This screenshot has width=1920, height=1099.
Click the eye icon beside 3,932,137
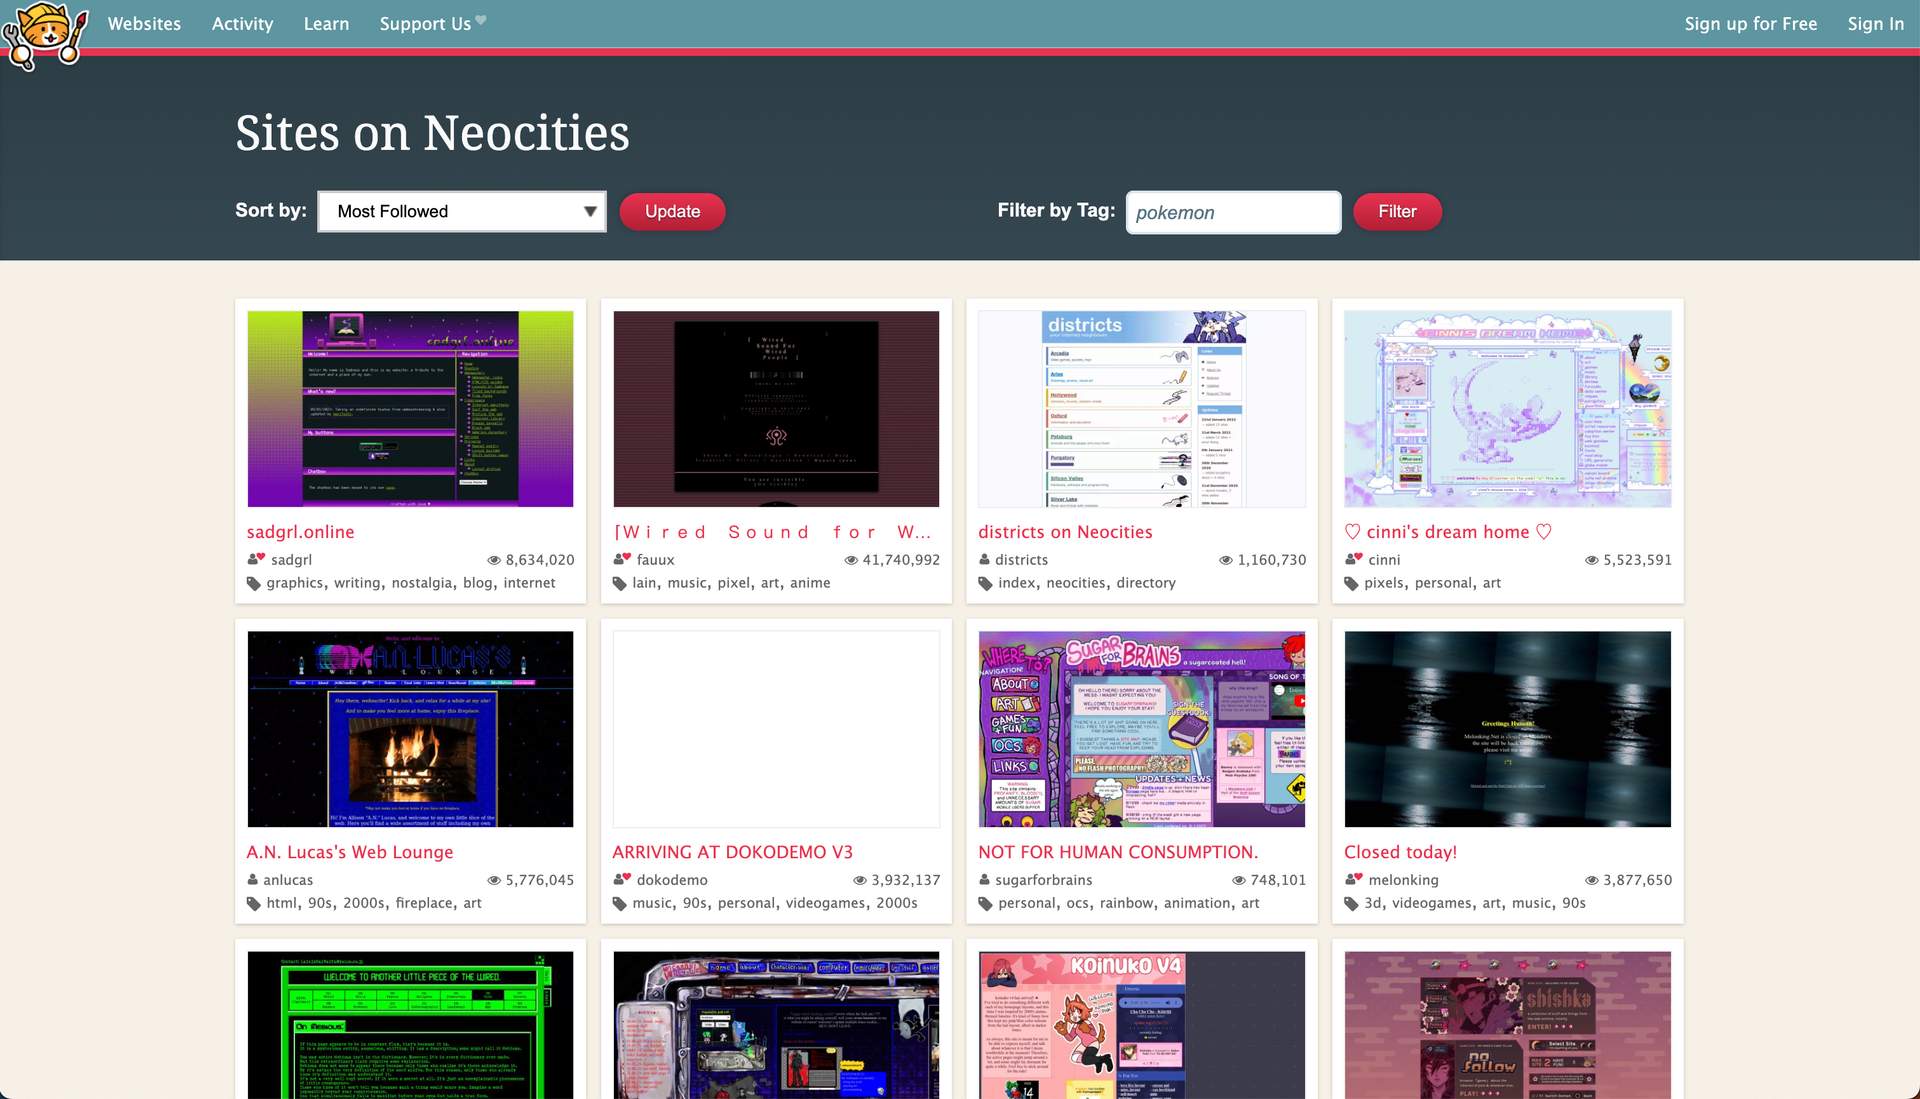click(x=860, y=880)
